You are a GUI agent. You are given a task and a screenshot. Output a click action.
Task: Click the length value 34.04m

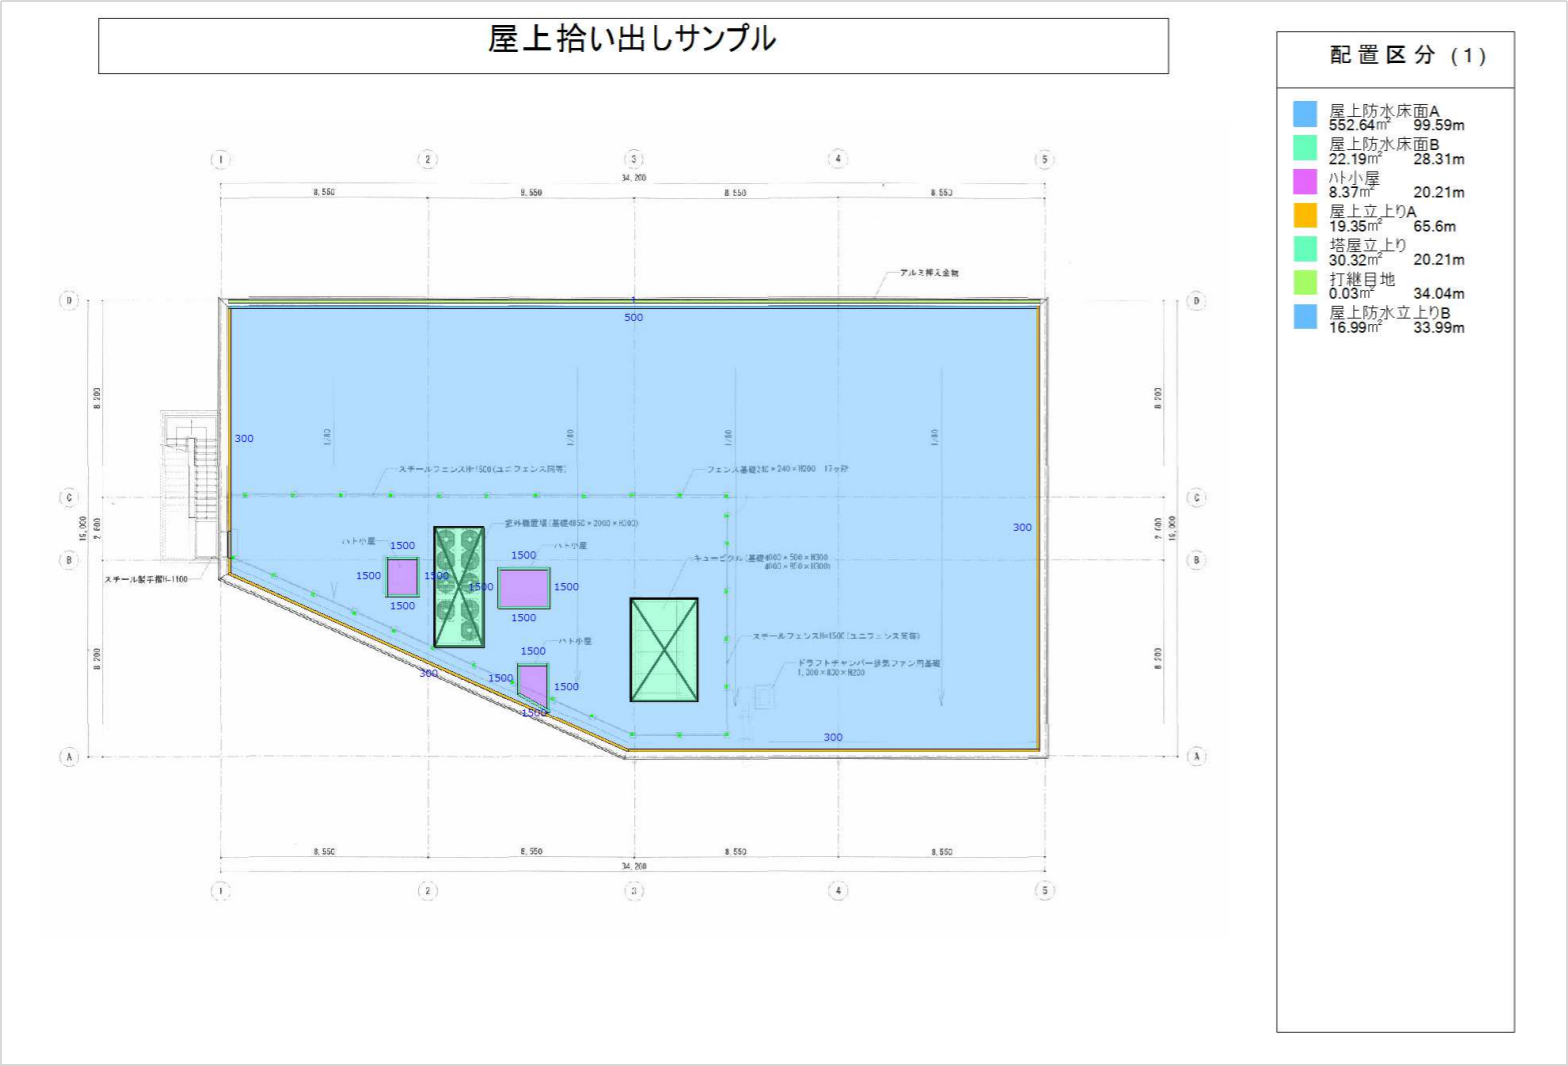point(1439,293)
